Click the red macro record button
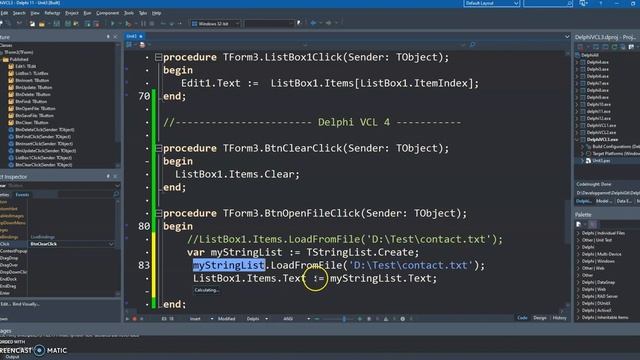The width and height of the screenshot is (640, 360). point(134,319)
